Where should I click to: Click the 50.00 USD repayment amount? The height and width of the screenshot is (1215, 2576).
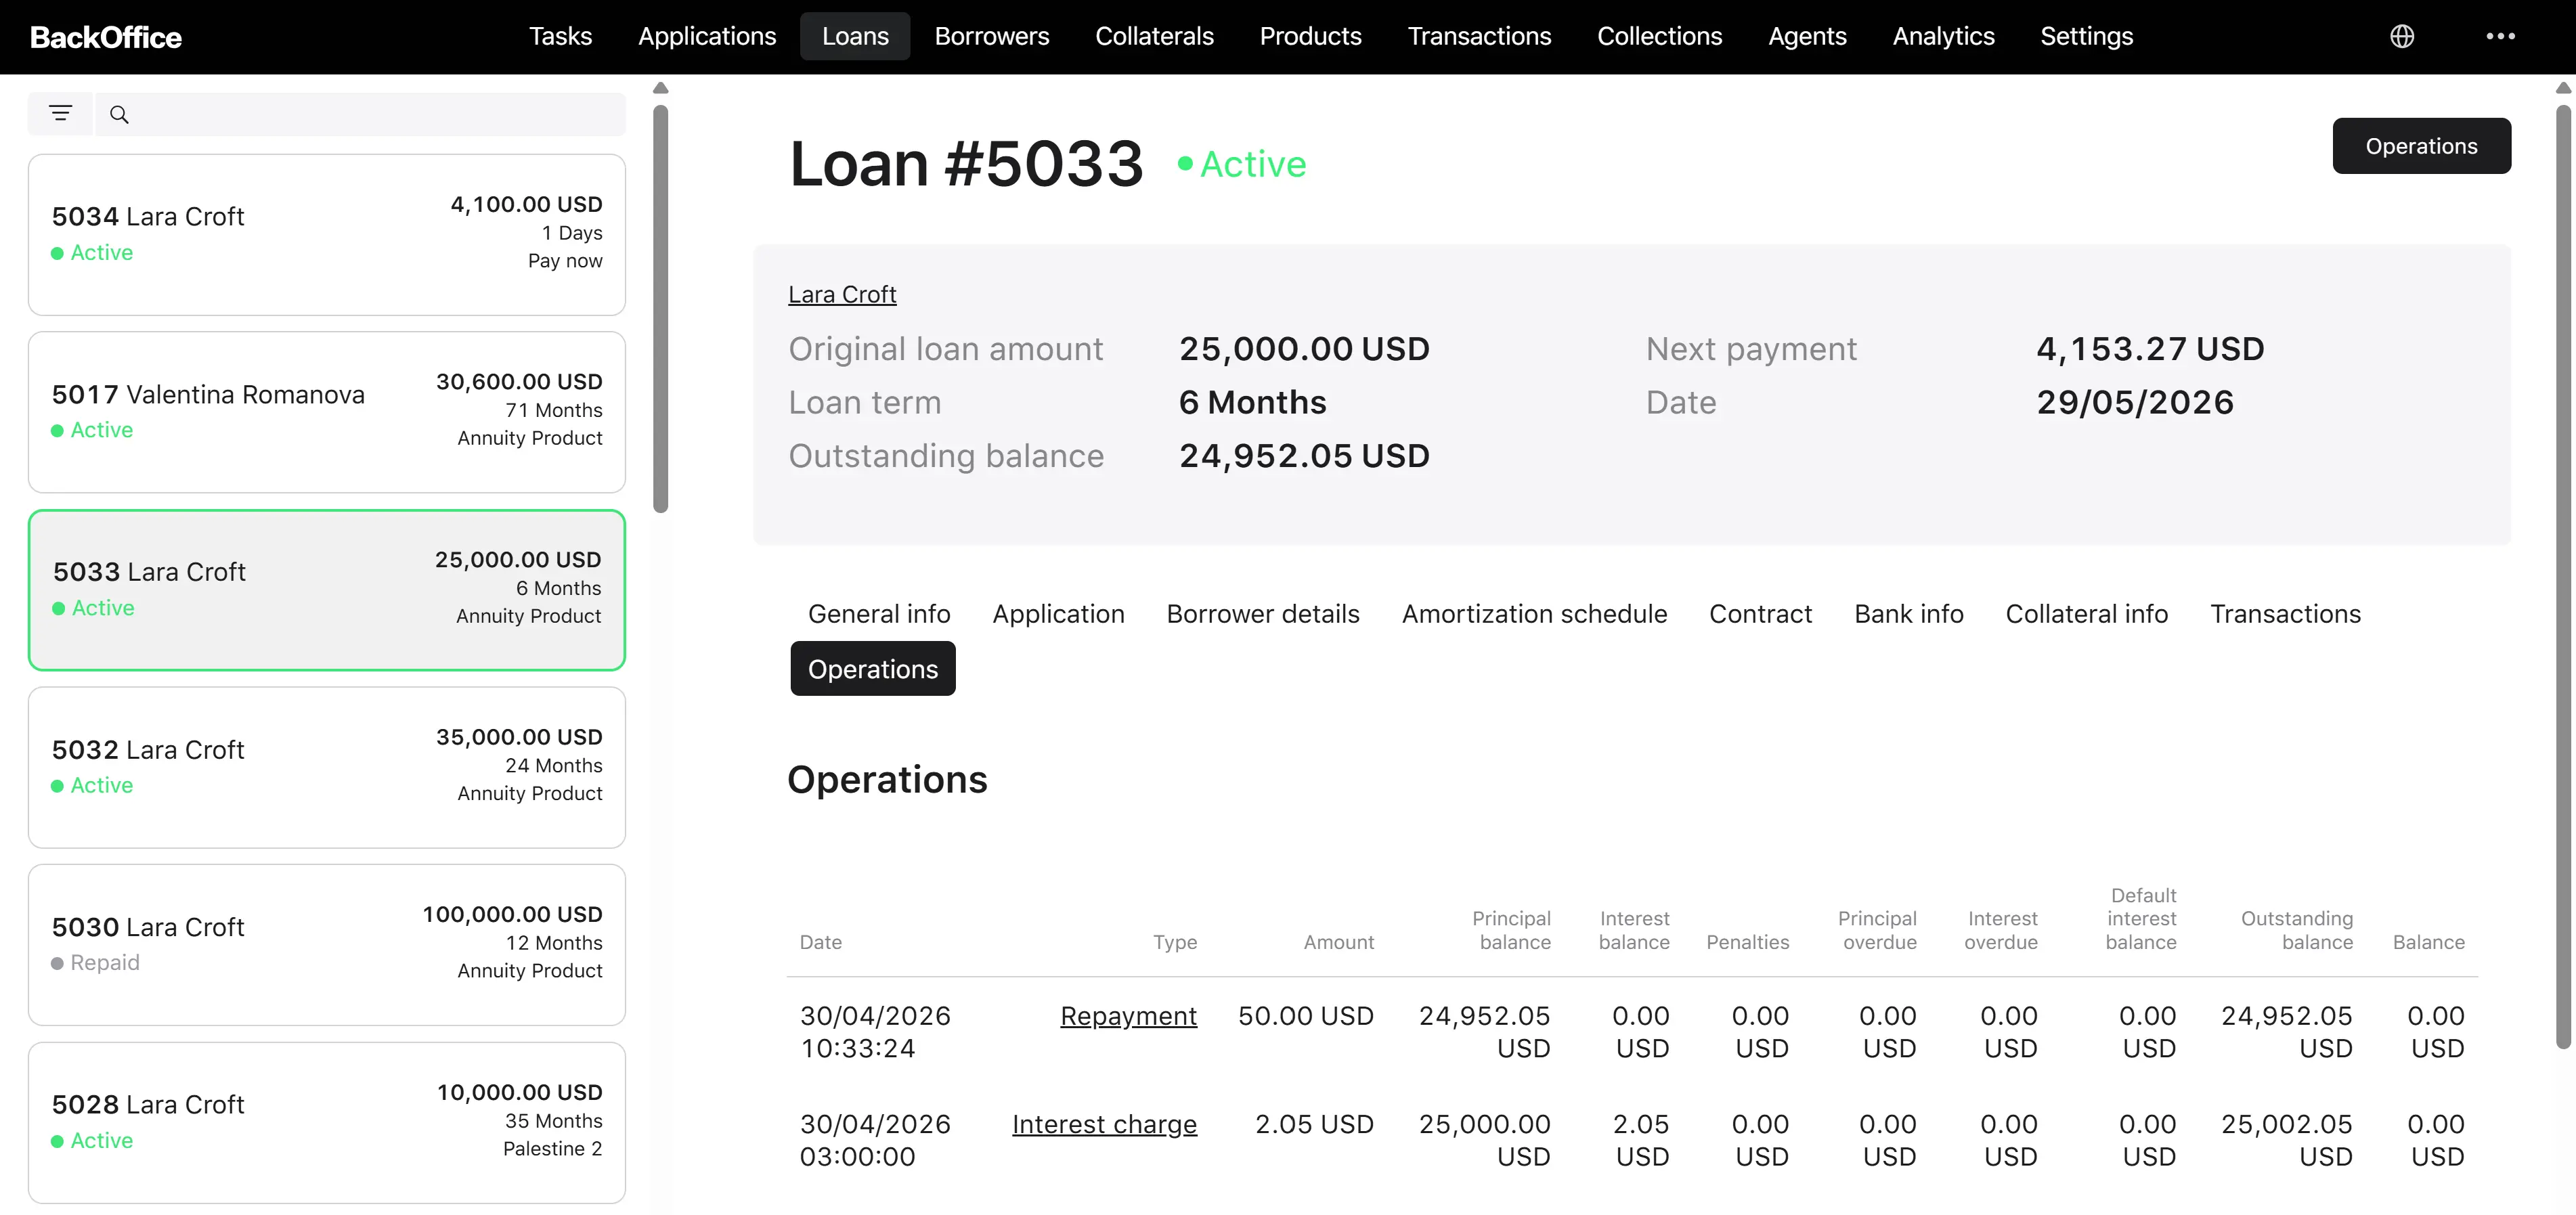coord(1305,1016)
